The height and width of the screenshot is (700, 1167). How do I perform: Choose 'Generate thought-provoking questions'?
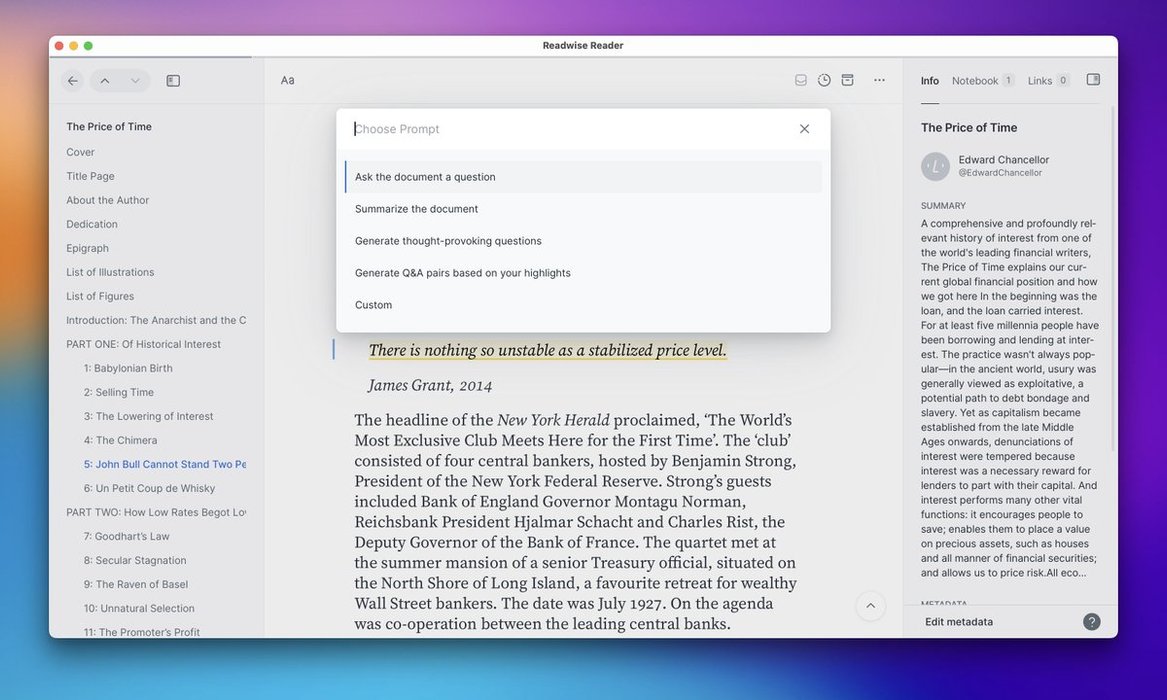pyautogui.click(x=584, y=241)
